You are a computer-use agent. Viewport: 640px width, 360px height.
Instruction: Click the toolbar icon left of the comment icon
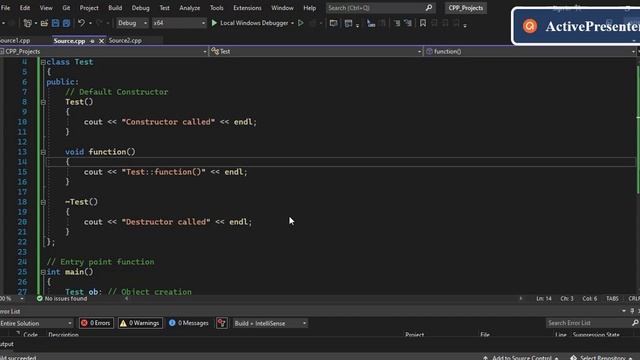click(x=348, y=23)
